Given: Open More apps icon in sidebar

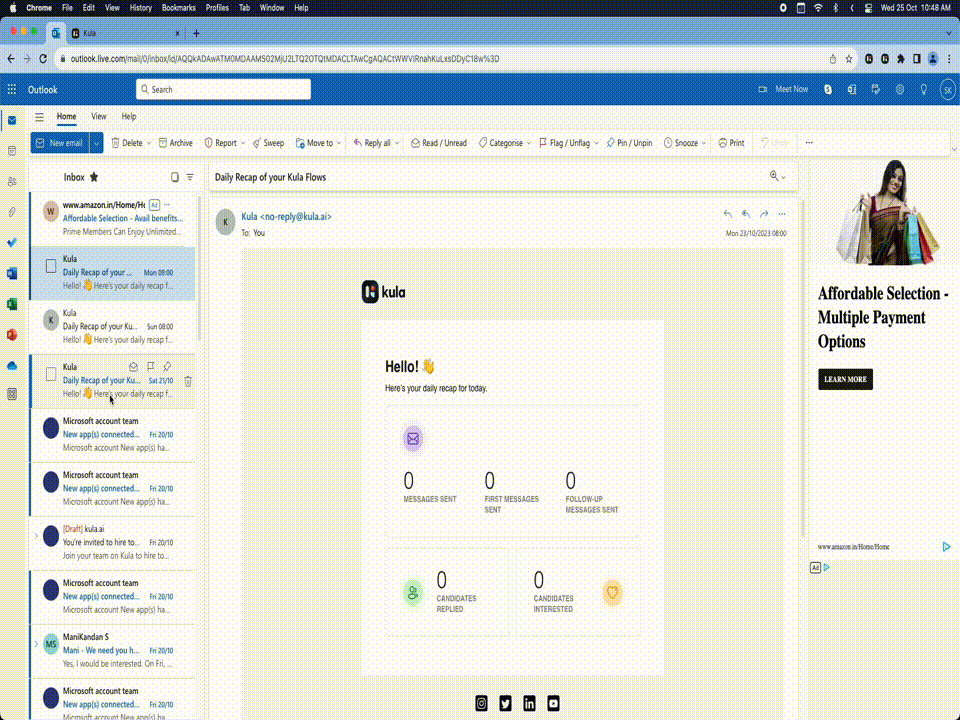Looking at the screenshot, I should coord(12,394).
